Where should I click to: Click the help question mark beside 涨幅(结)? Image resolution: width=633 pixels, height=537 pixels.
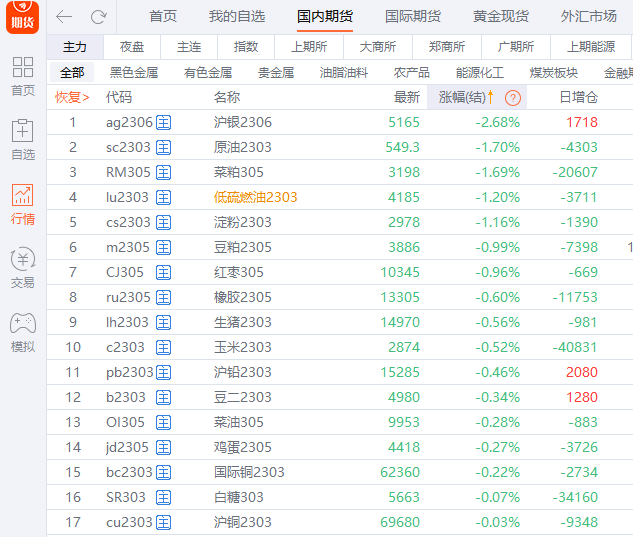point(512,97)
